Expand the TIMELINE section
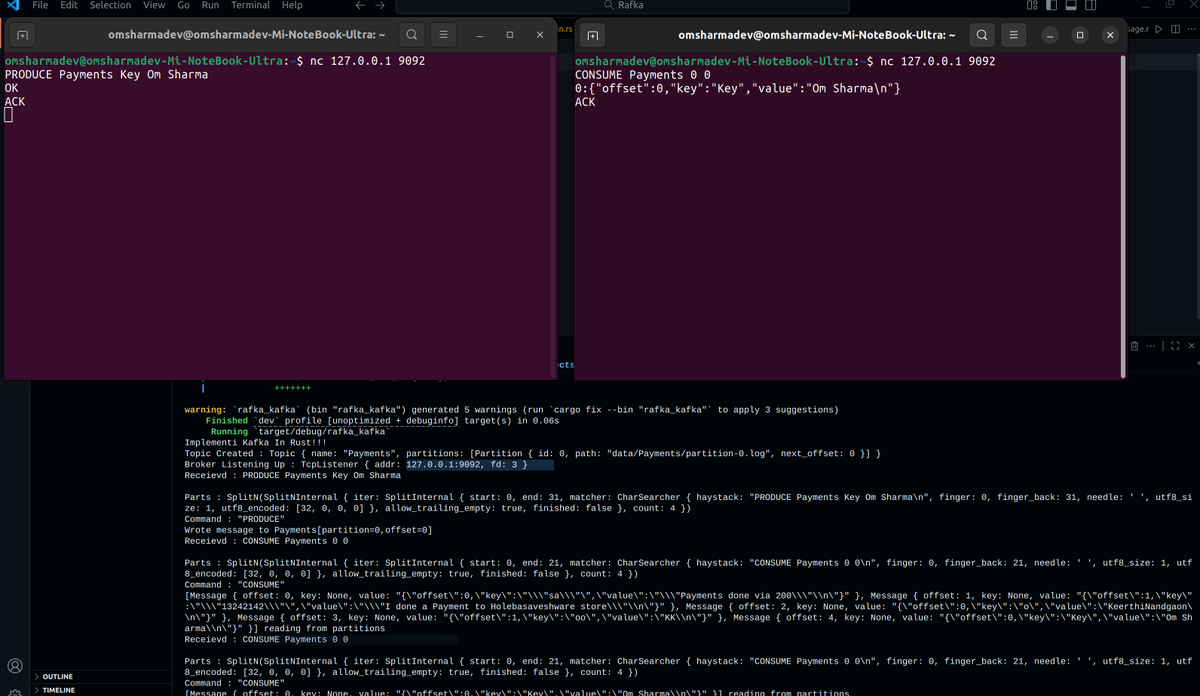This screenshot has width=1200, height=696. (58, 690)
